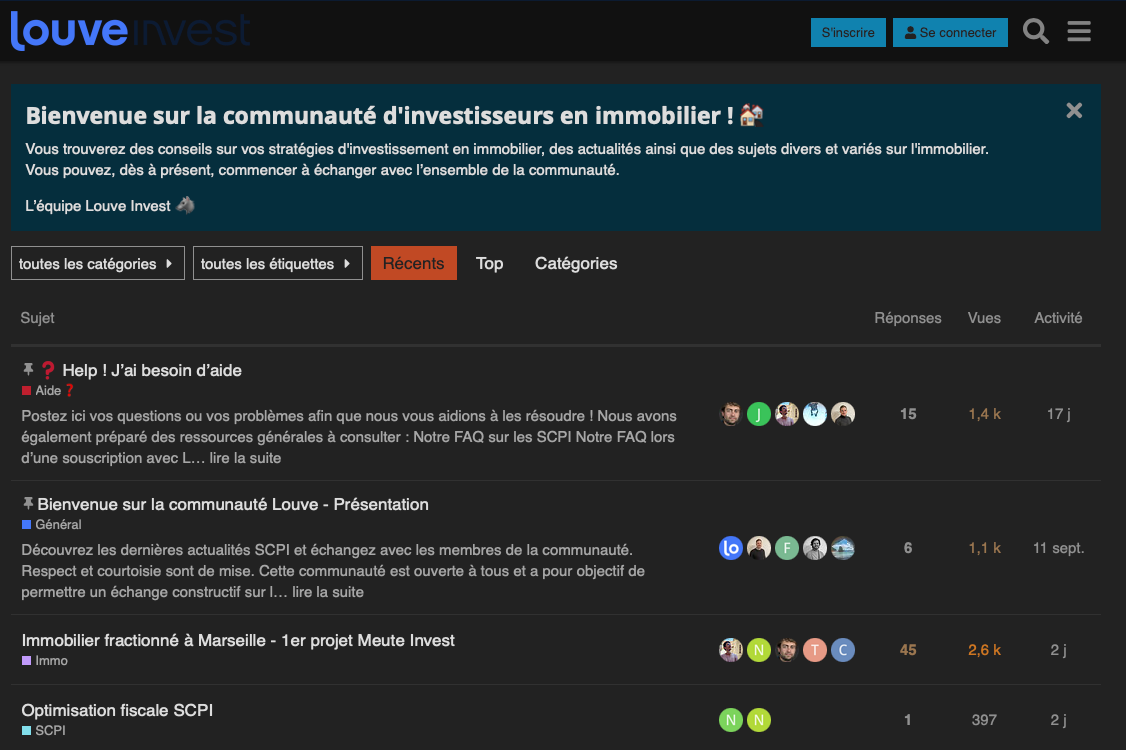1126x750 pixels.
Task: Click the '1,1 k' views value
Action: point(984,548)
